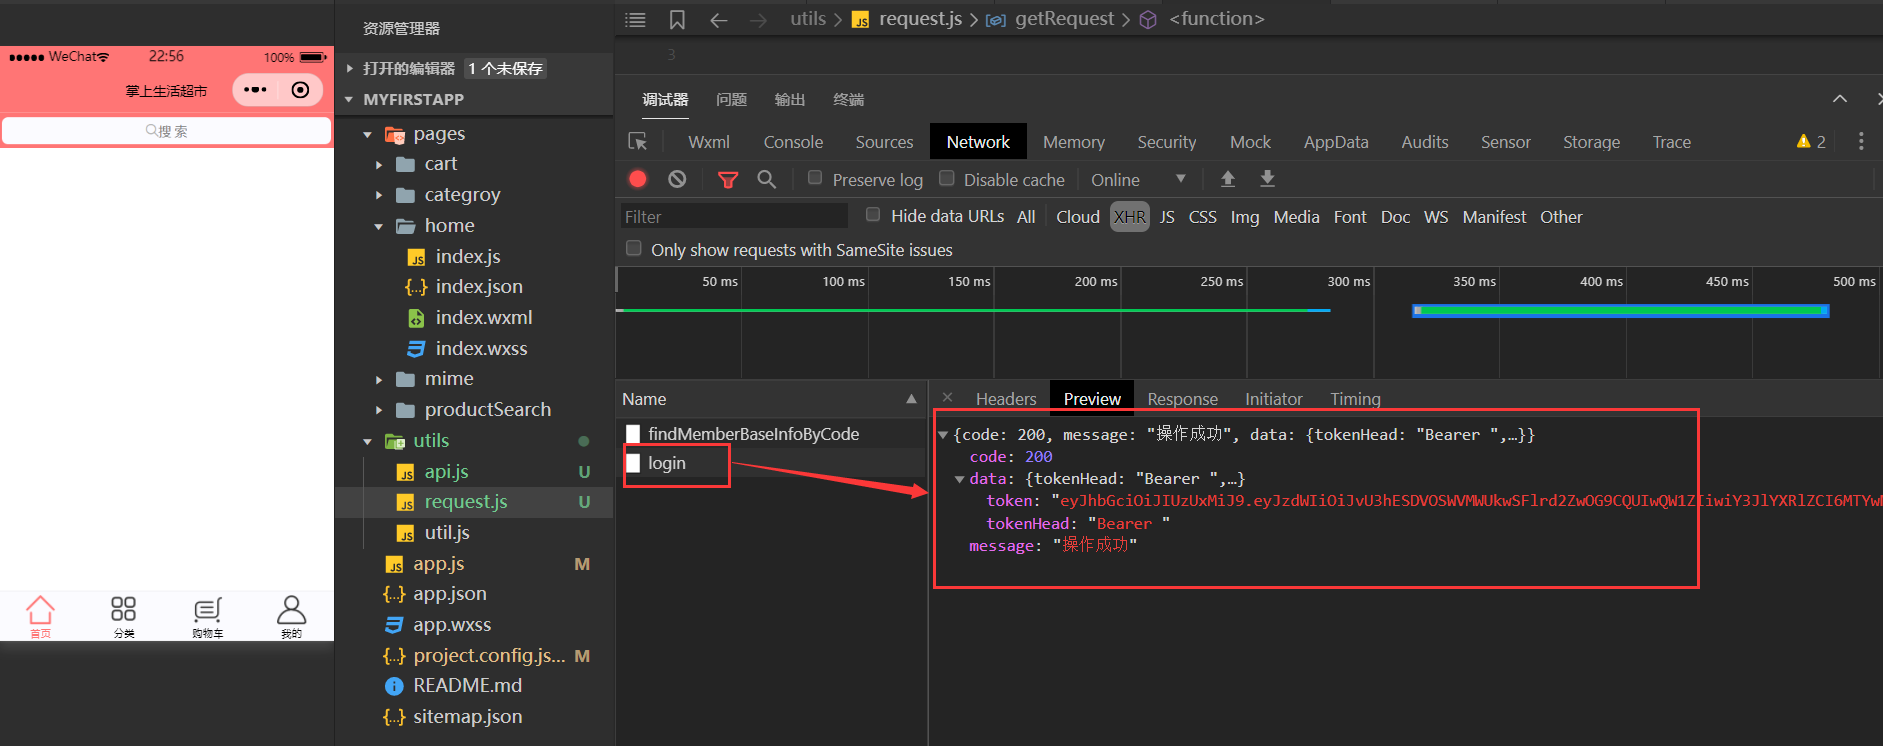1883x746 pixels.
Task: Click the editor bookmark icon
Action: point(677,19)
